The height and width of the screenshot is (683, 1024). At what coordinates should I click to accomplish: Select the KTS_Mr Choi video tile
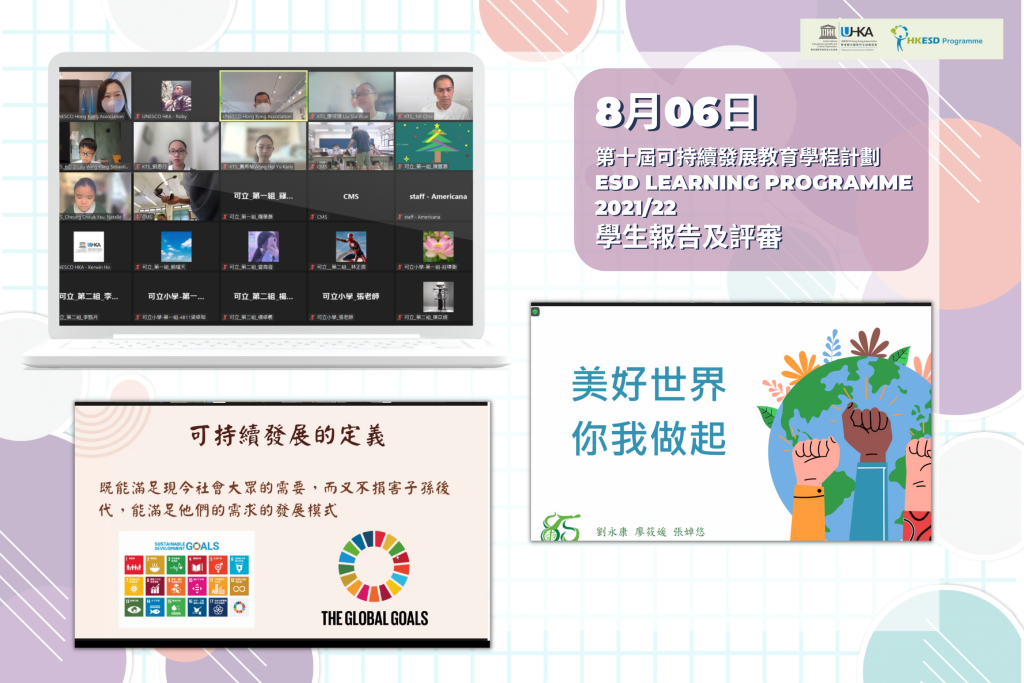pyautogui.click(x=434, y=95)
